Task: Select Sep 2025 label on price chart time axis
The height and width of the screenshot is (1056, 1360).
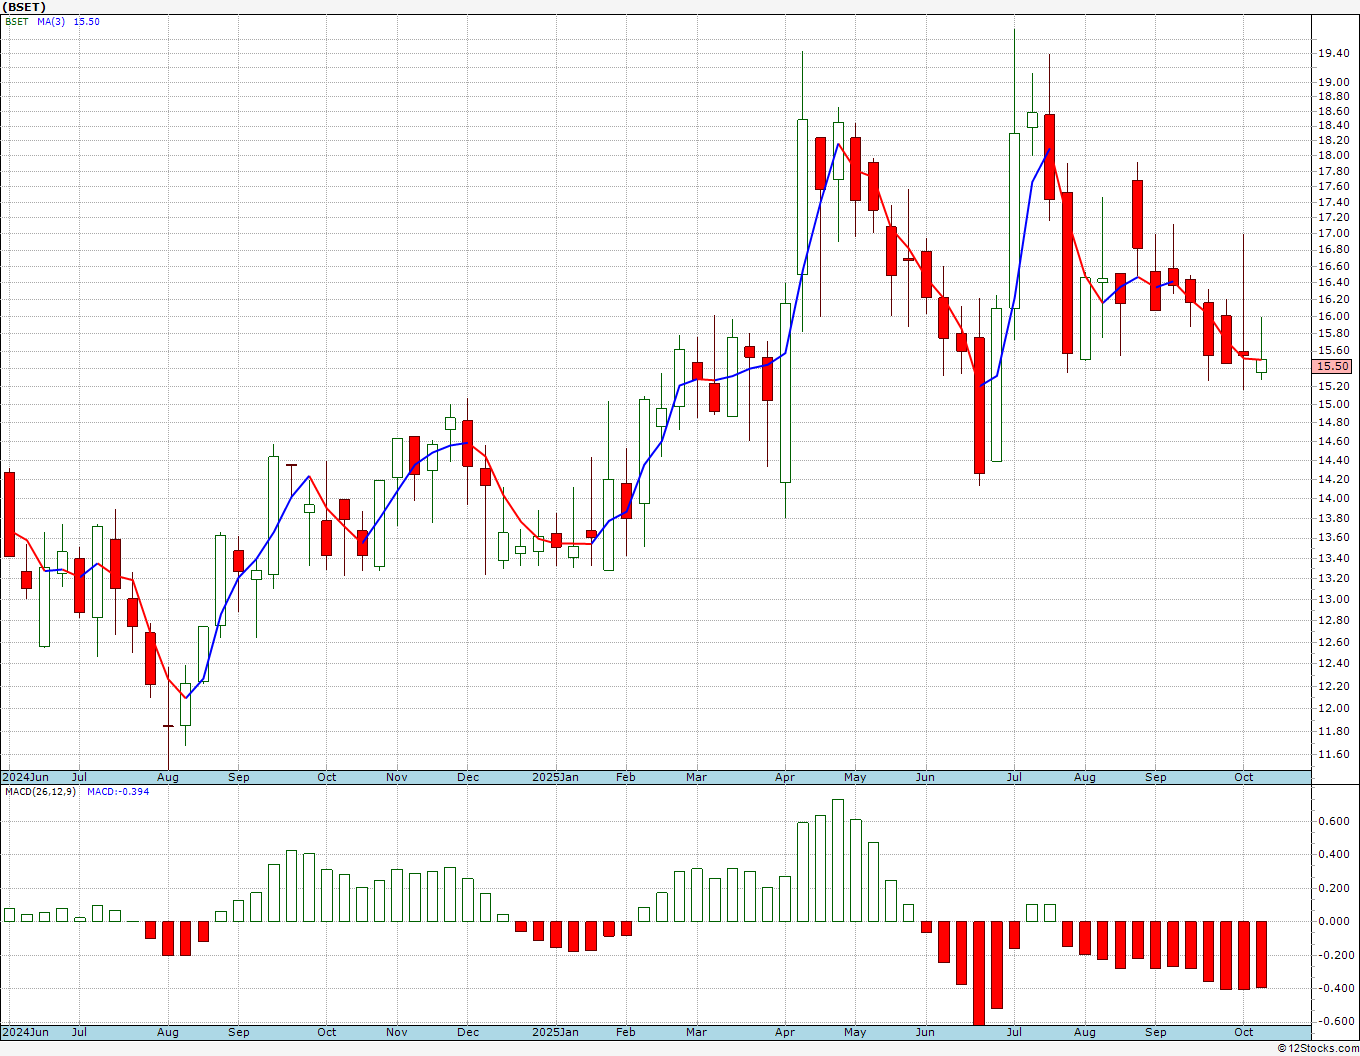Action: click(x=1156, y=777)
